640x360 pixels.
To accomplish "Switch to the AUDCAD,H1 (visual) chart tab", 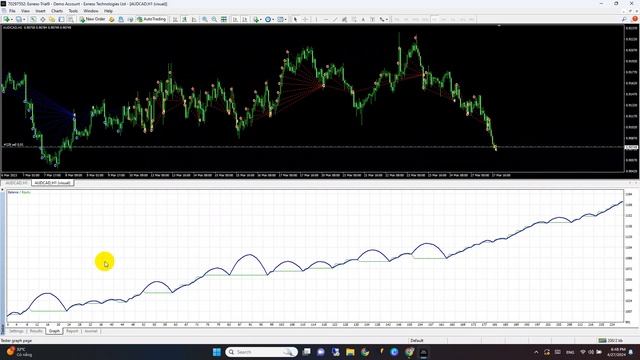I will 52,183.
